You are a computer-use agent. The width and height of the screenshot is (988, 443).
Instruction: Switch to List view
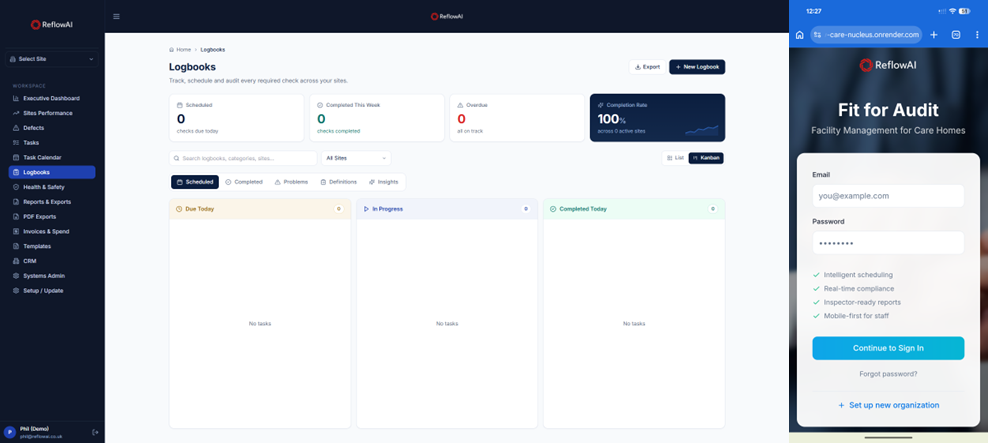pos(675,158)
